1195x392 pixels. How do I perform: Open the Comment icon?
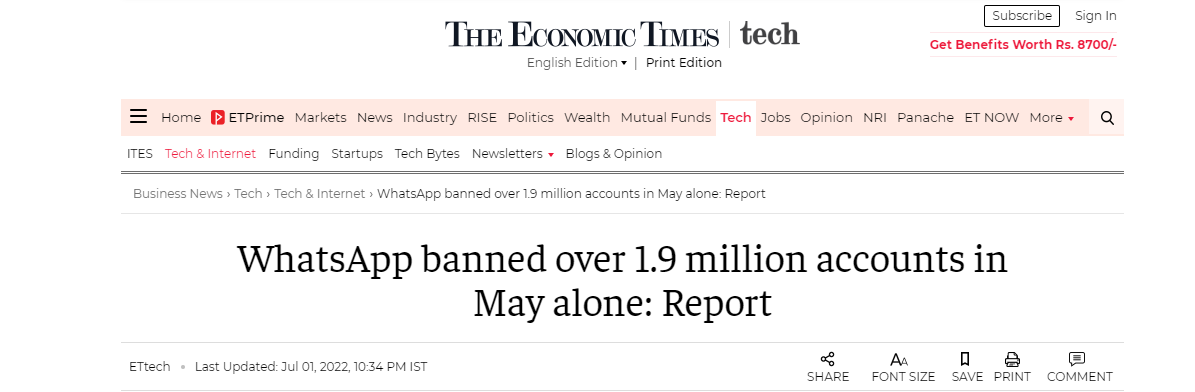click(1077, 359)
